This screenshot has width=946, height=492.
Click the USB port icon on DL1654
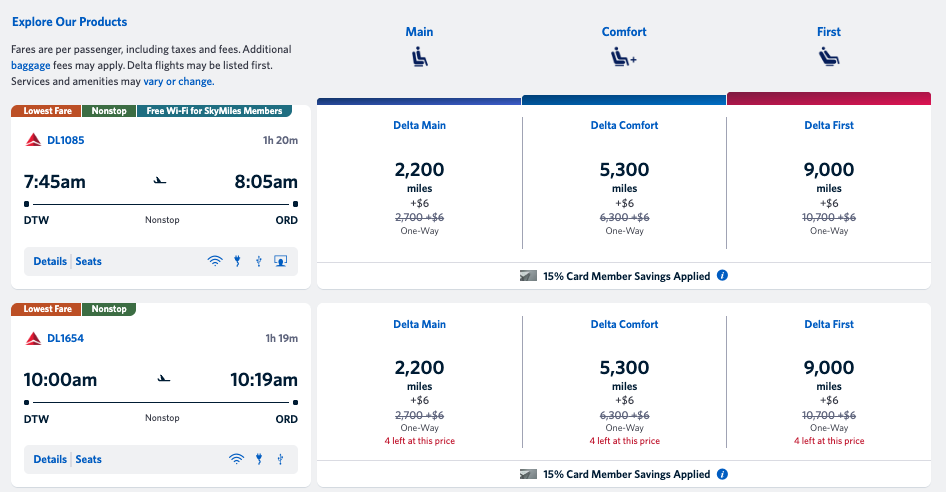(281, 459)
